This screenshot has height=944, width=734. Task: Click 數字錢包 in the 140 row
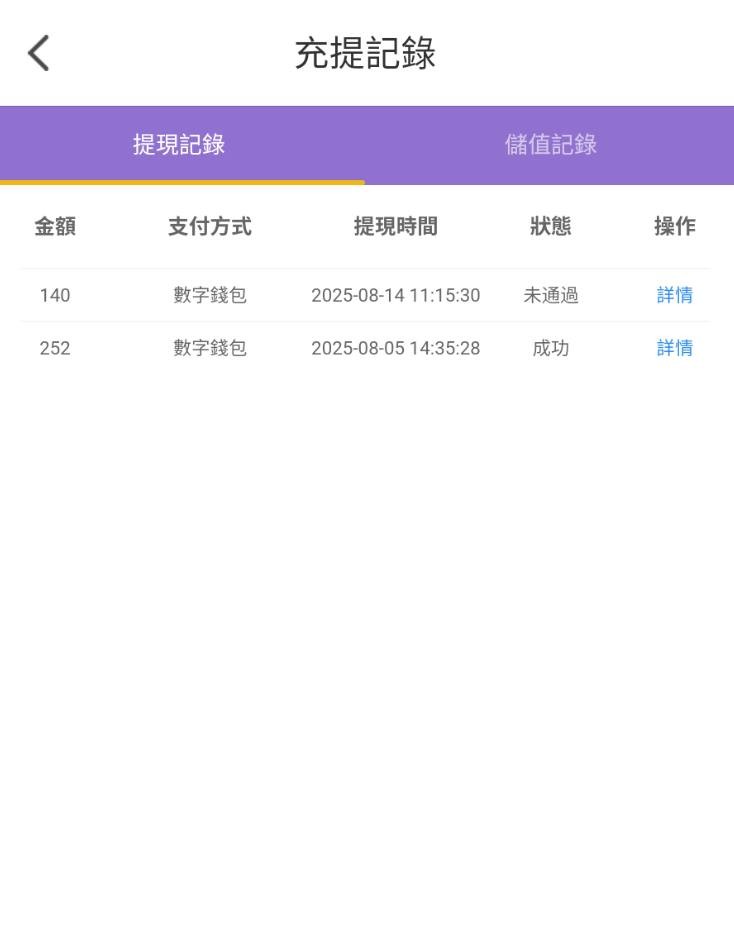(209, 295)
